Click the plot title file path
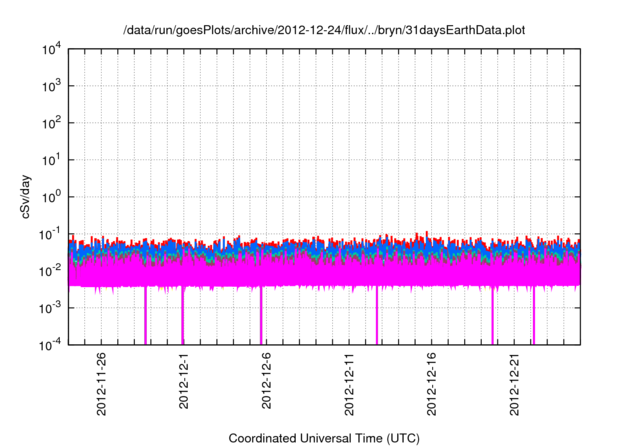This screenshot has height=448, width=640. click(323, 30)
